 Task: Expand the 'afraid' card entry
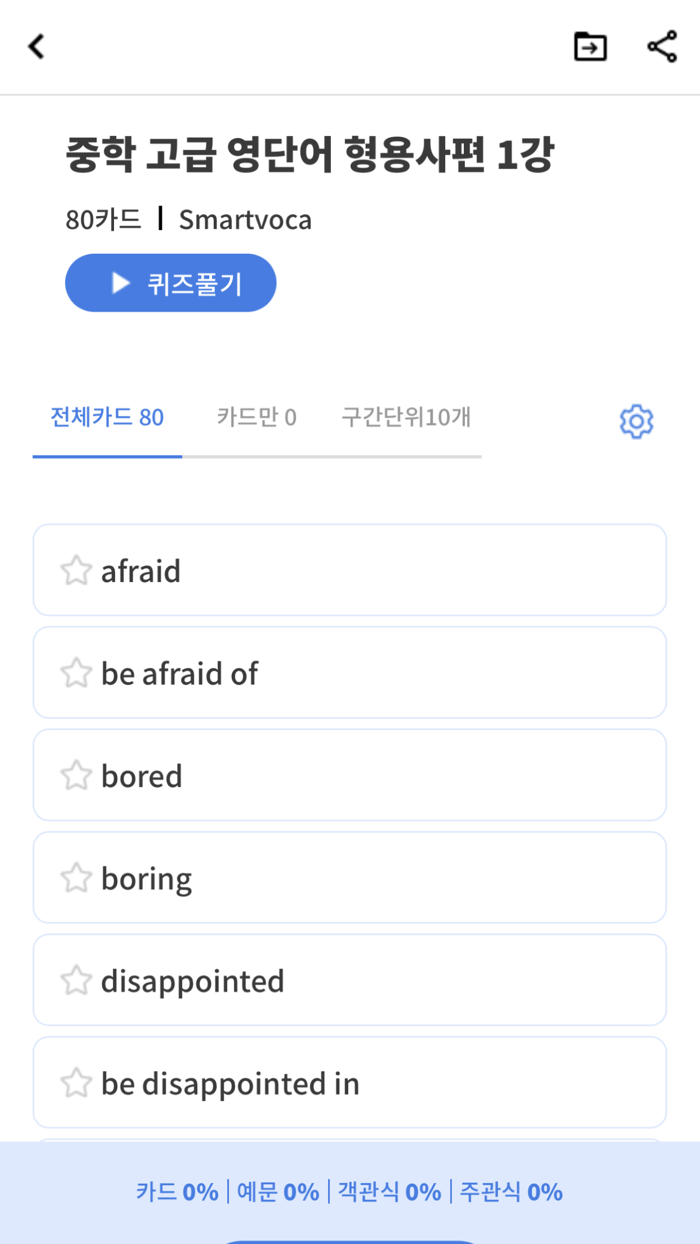pos(350,569)
